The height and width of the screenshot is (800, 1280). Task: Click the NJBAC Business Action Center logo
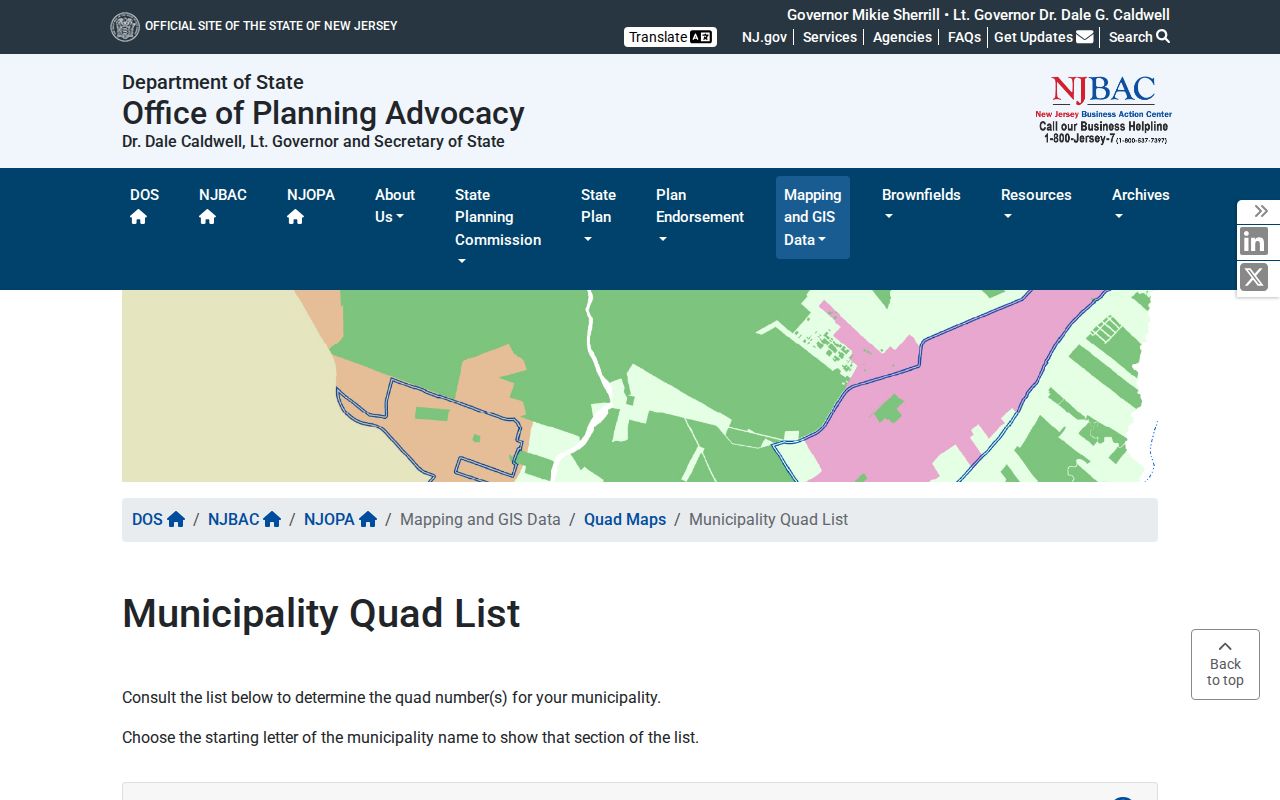coord(1103,110)
